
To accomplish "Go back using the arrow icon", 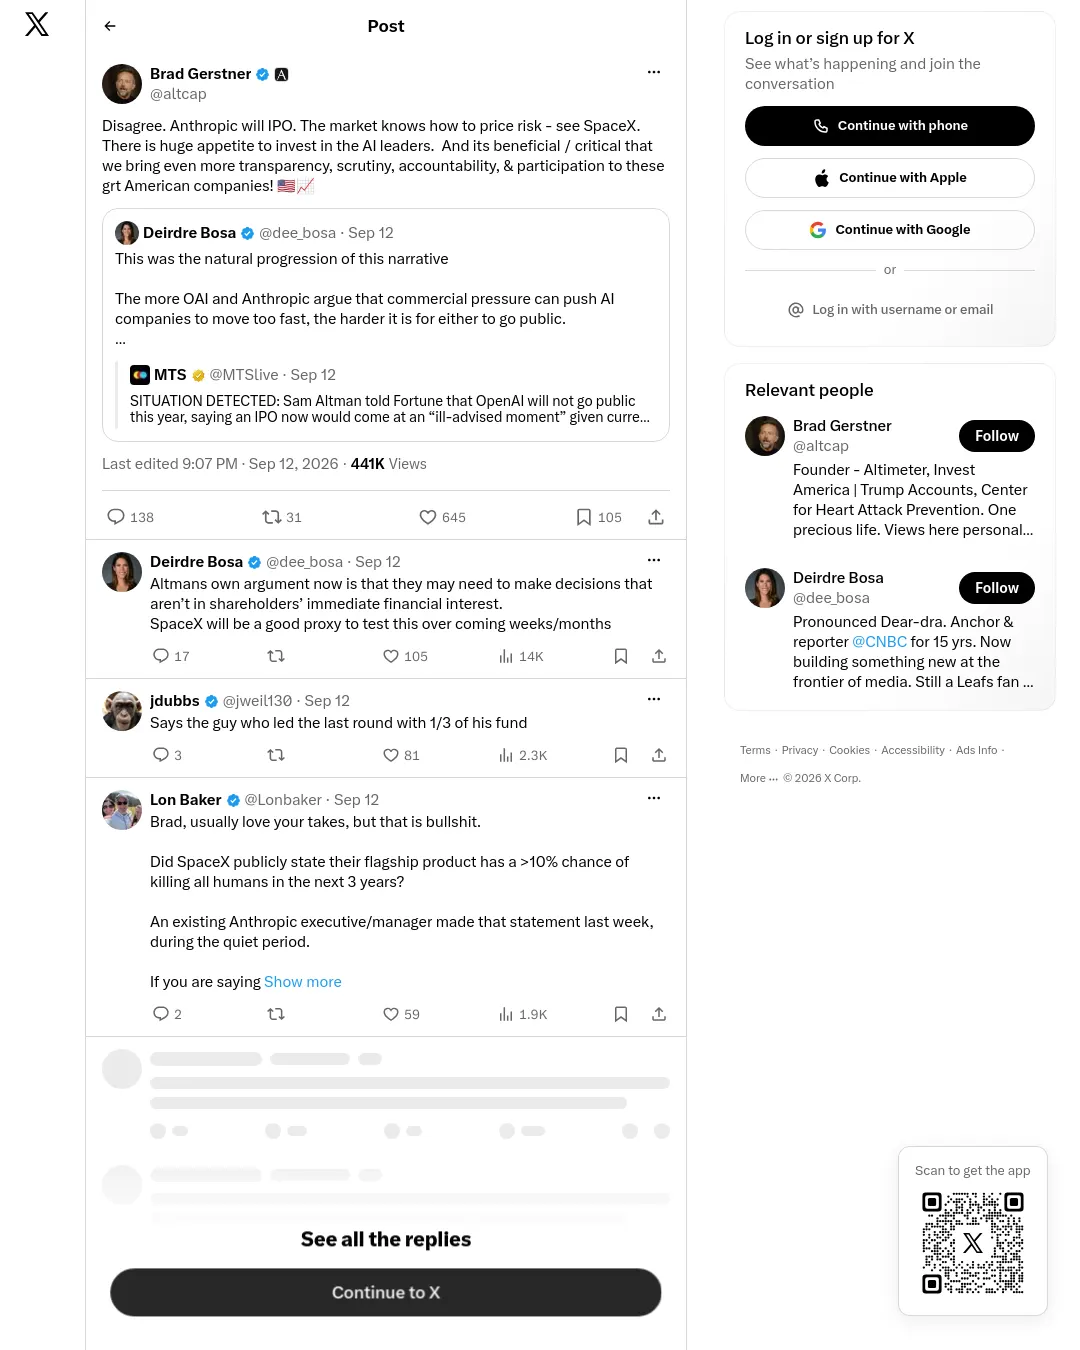I will click(x=110, y=26).
